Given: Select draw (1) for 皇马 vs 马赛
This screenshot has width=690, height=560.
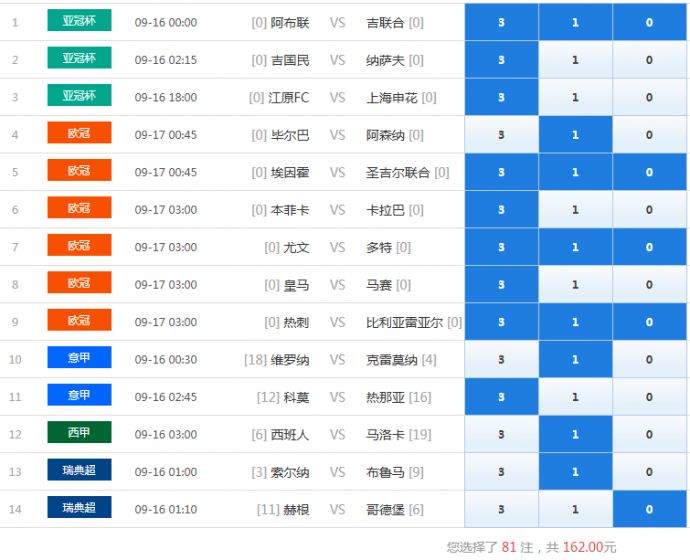Looking at the screenshot, I should click(x=575, y=285).
